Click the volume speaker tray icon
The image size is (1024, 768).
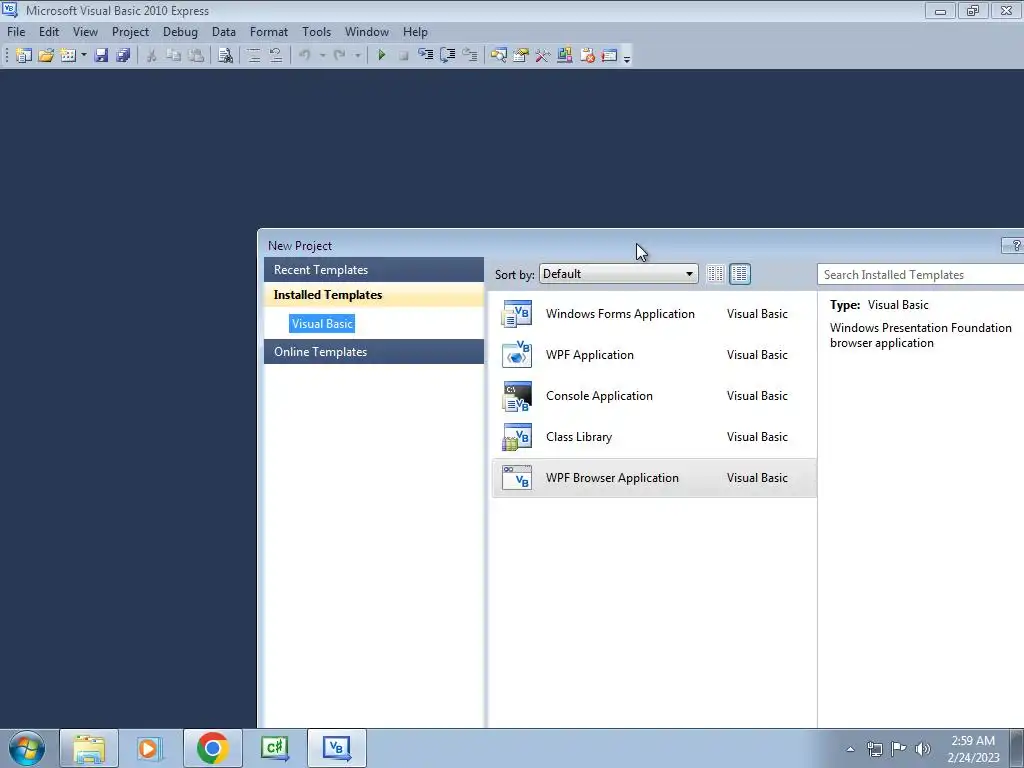pos(923,749)
